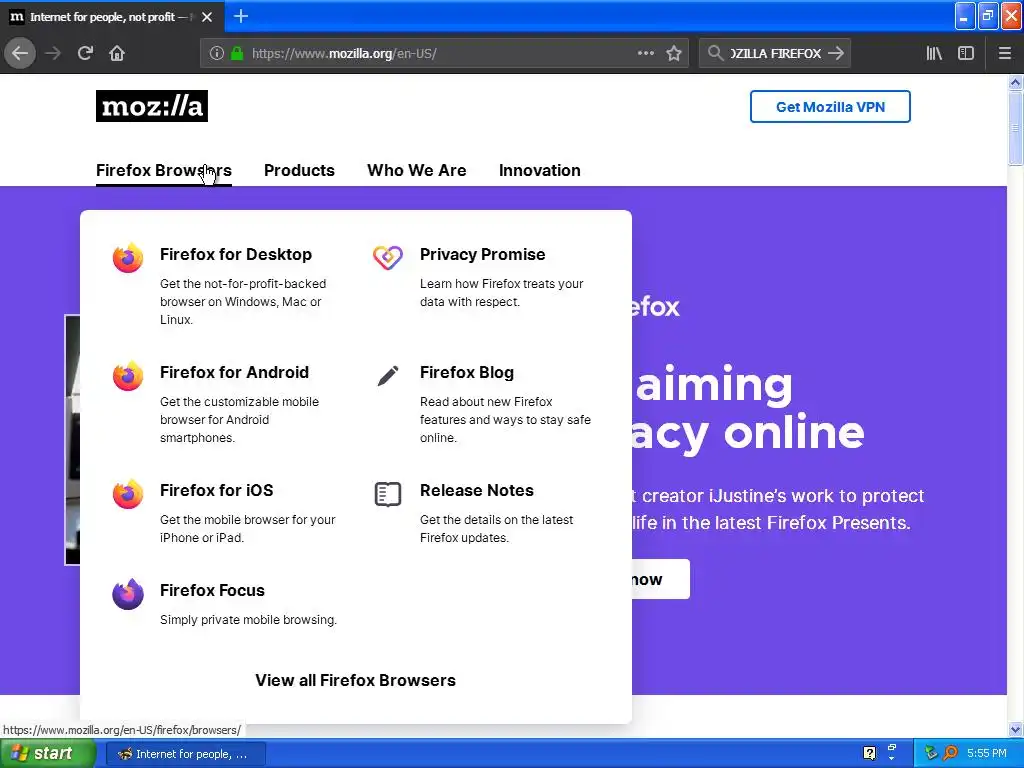Click the purple Firefox Focus logo icon
The image size is (1024, 768).
tap(127, 594)
